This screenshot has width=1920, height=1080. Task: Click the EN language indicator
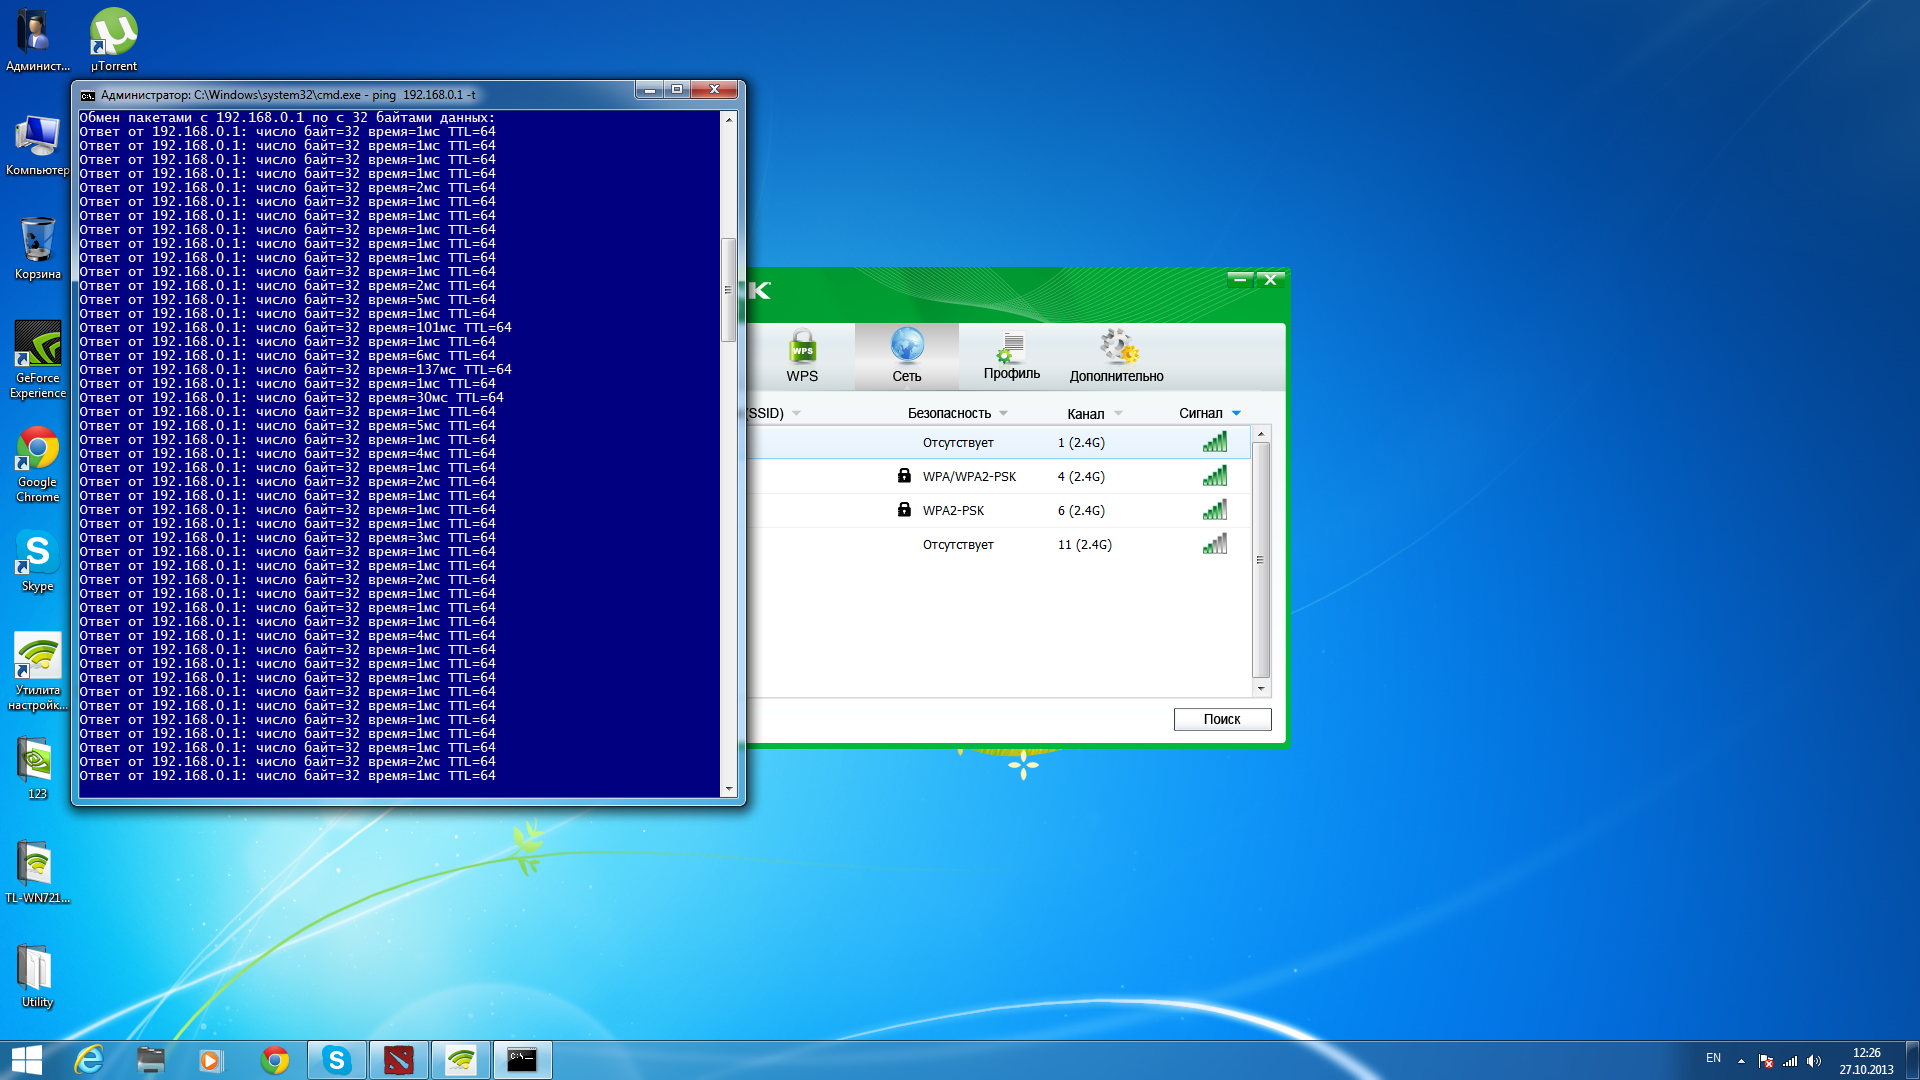(1713, 1058)
